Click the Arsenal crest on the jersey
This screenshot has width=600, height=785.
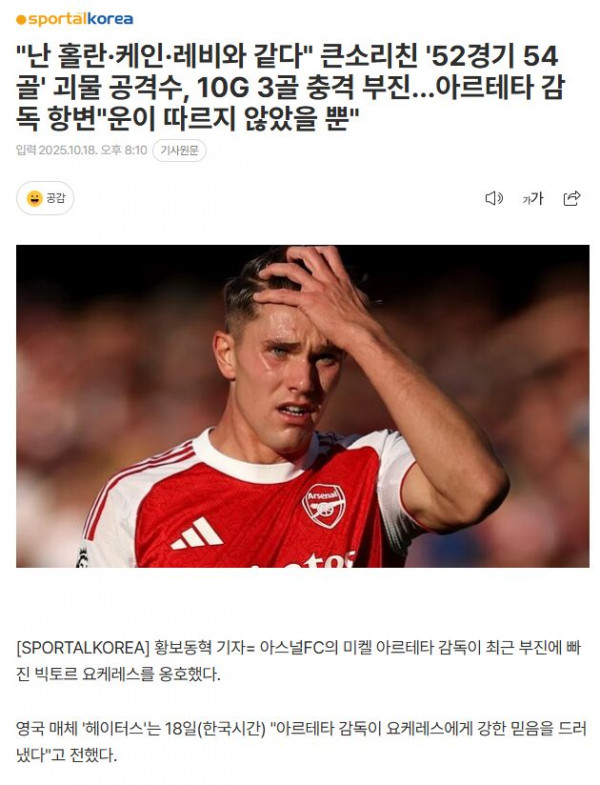click(x=323, y=506)
